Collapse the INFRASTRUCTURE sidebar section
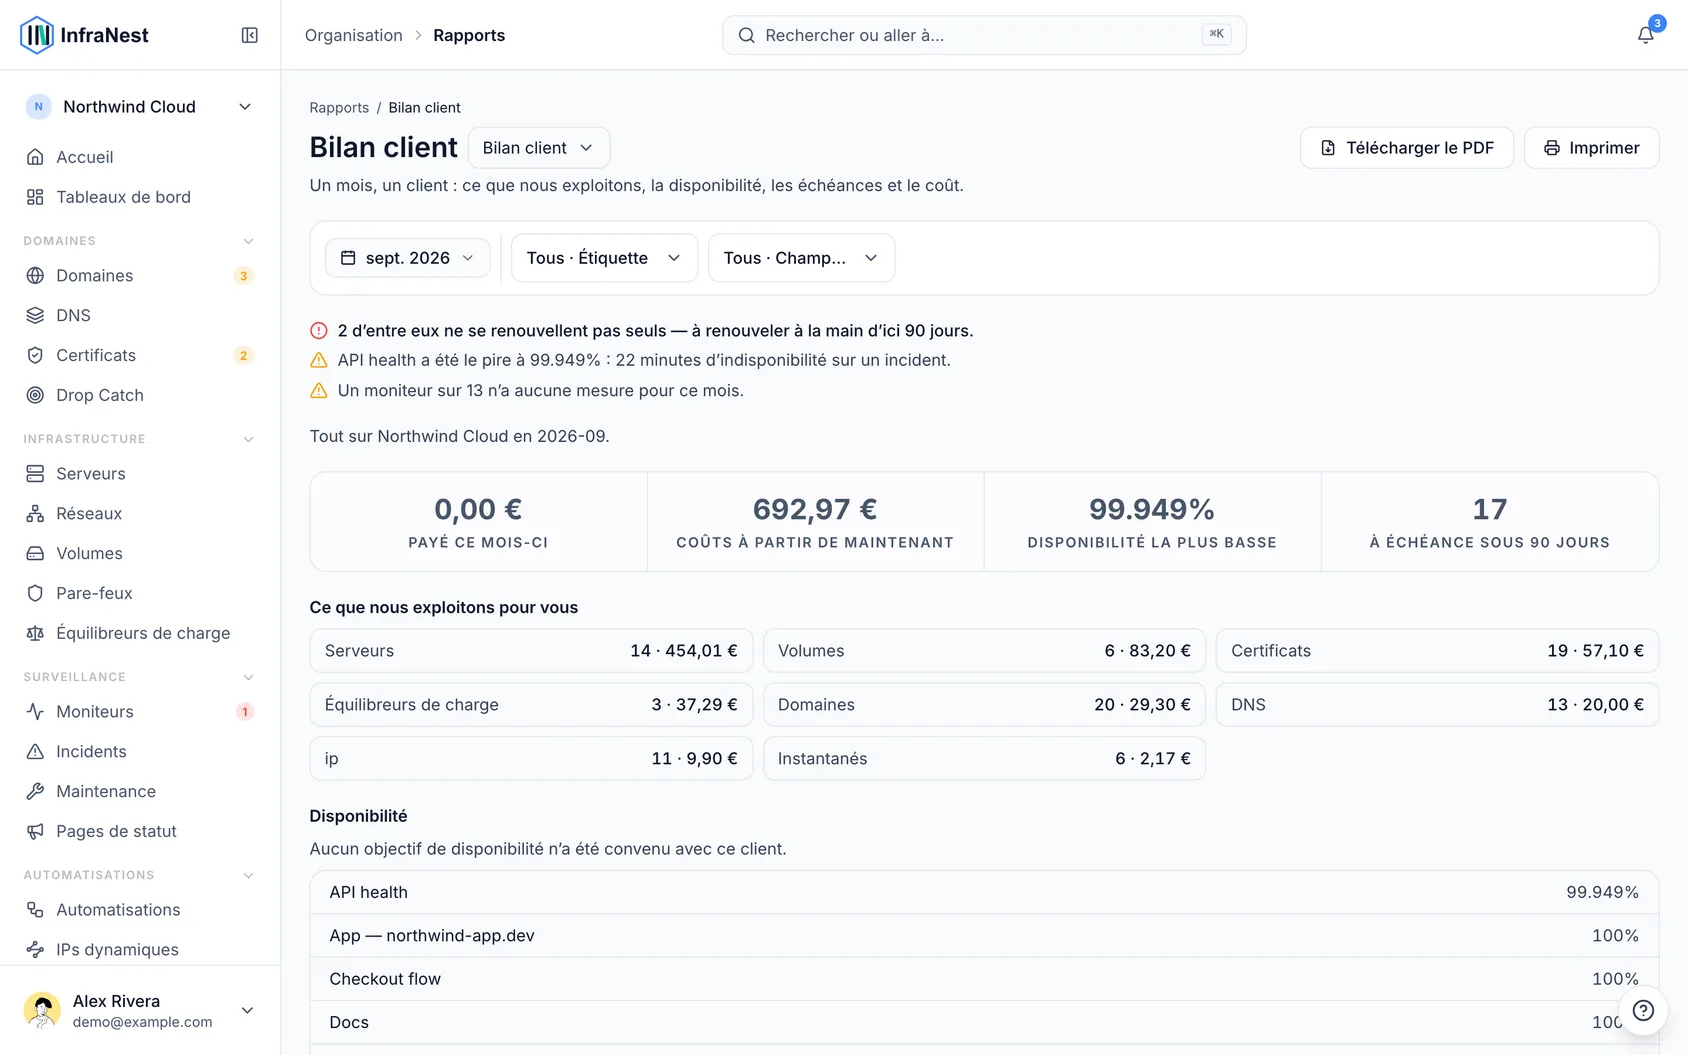 [248, 439]
